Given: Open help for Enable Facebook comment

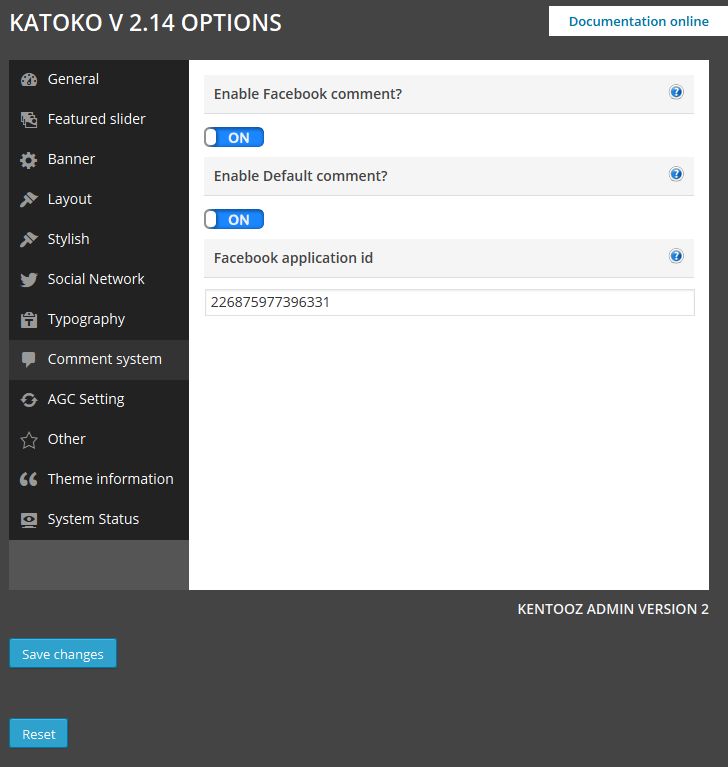Looking at the screenshot, I should coord(676,92).
